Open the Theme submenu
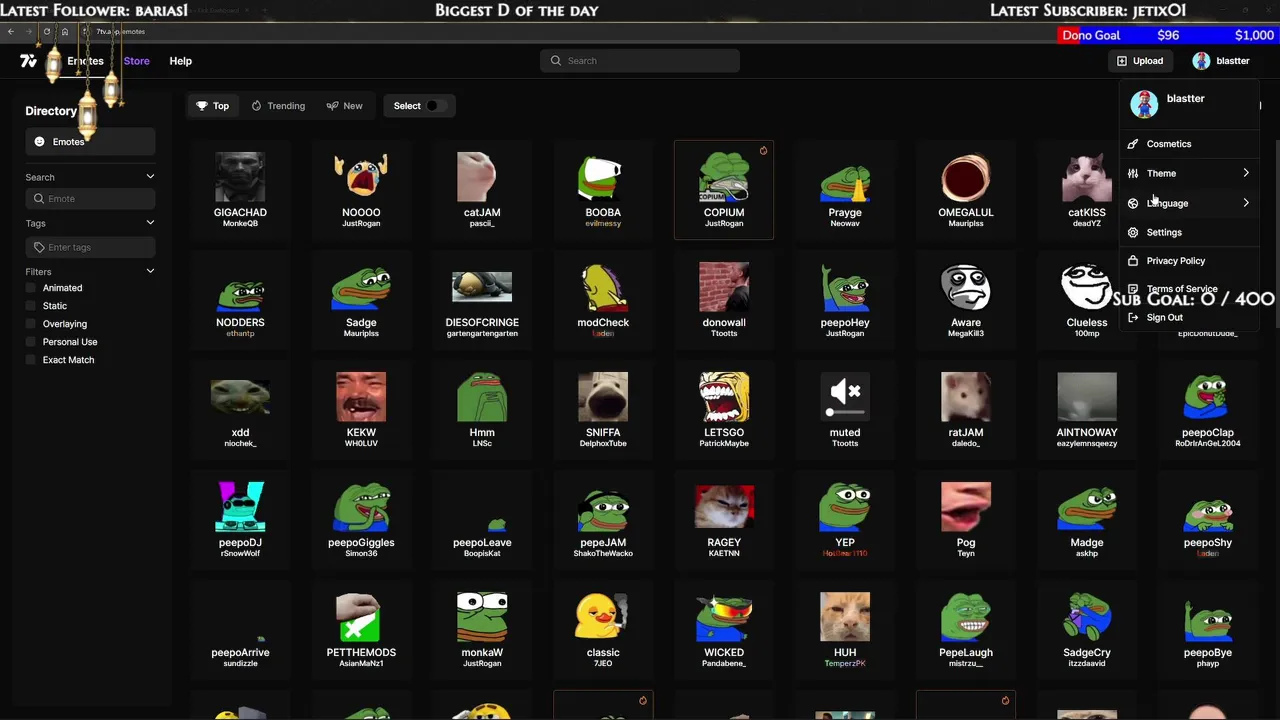1280x720 pixels. click(x=1189, y=173)
